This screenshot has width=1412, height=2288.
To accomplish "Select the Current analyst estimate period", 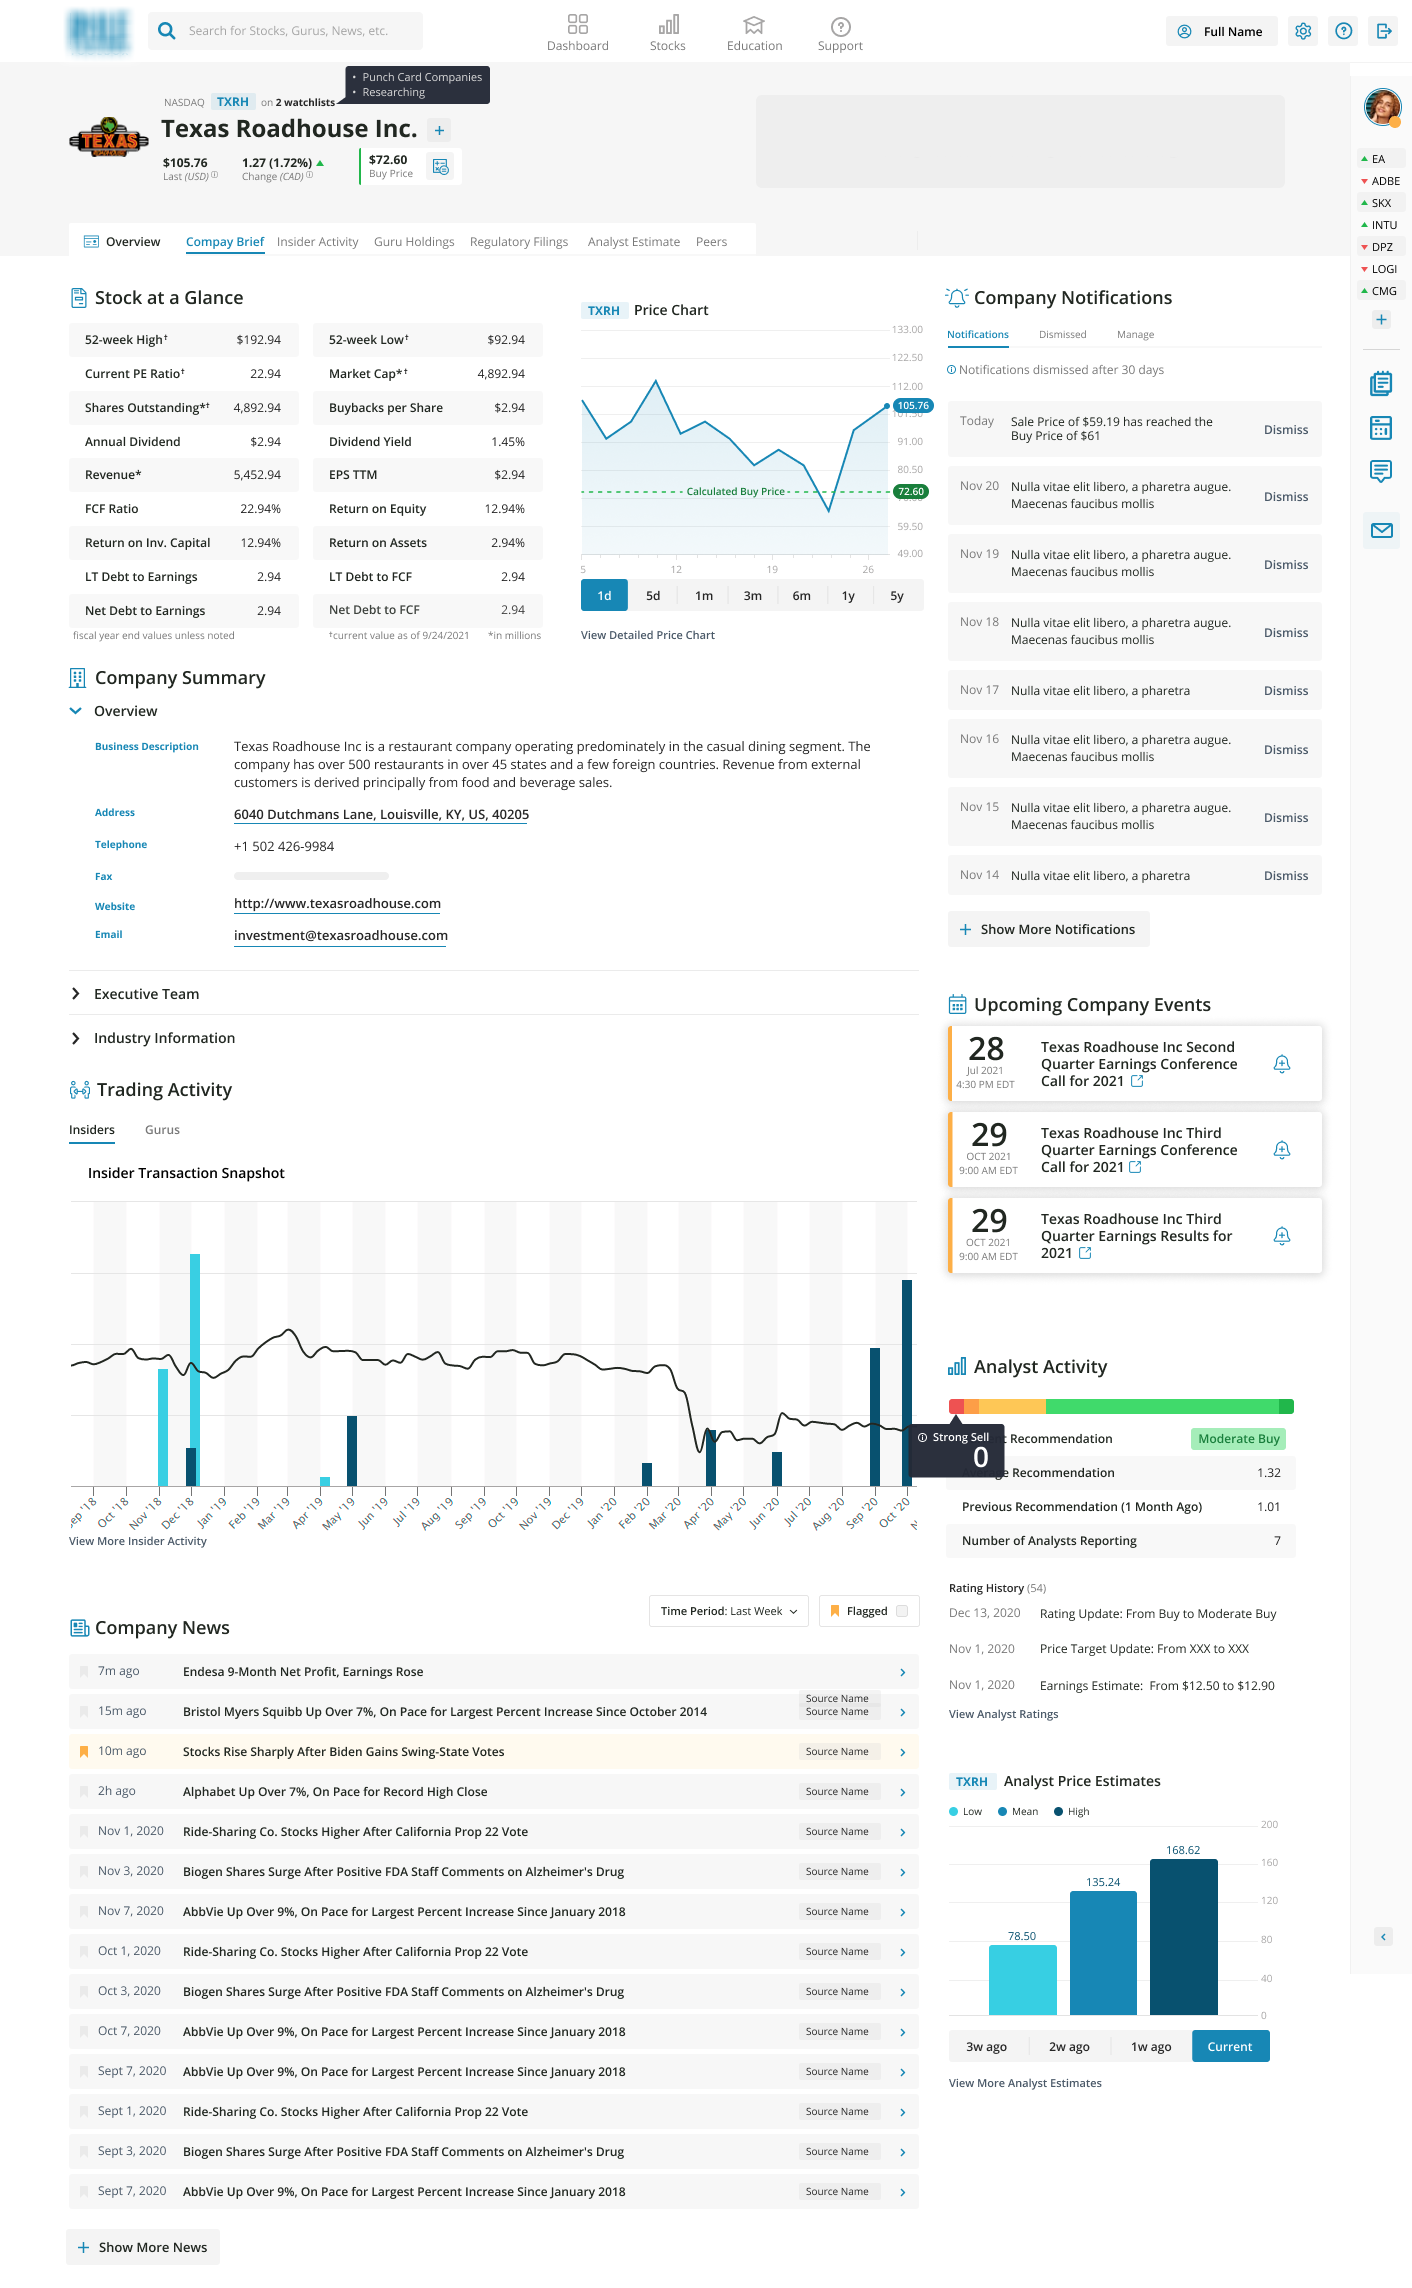I will 1230,2046.
